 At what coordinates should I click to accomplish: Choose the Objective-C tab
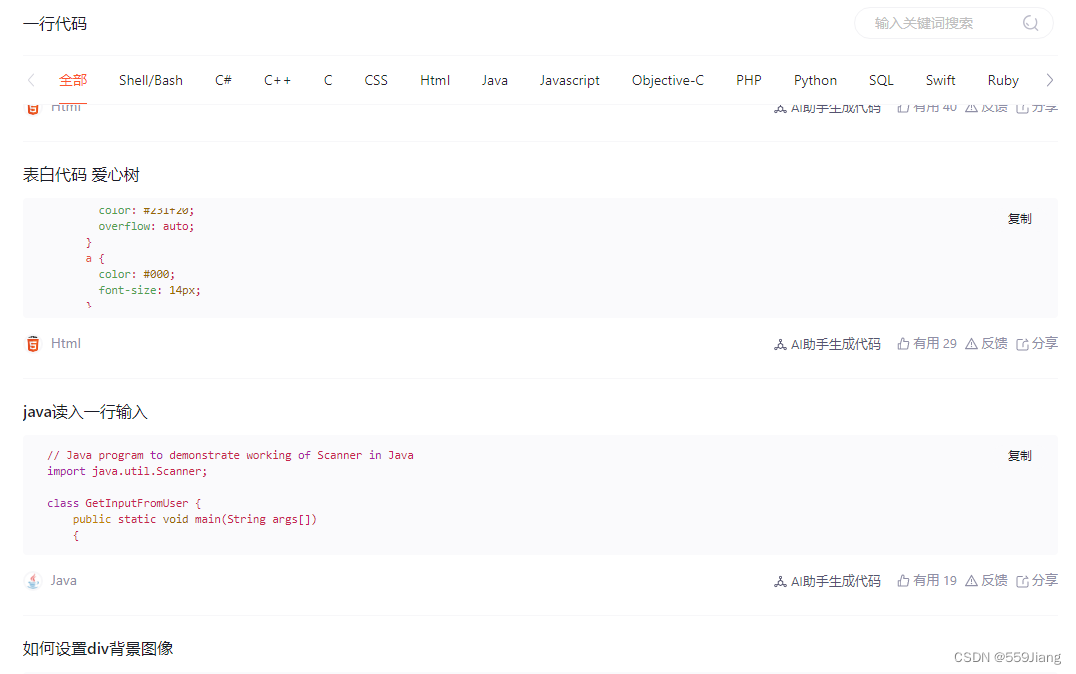pyautogui.click(x=668, y=80)
